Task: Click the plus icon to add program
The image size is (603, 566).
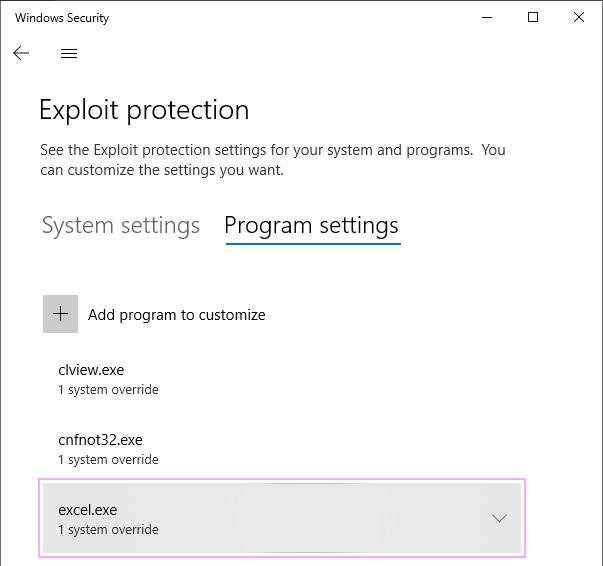Action: 60,314
